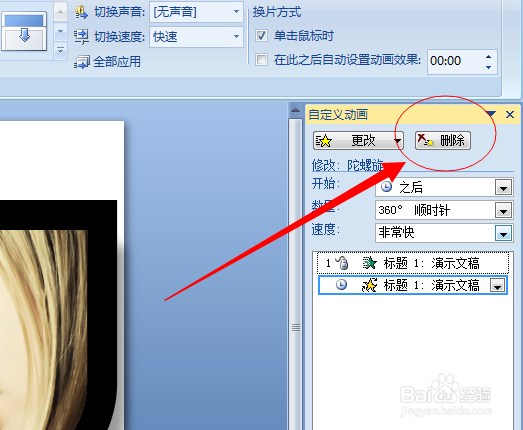523x430 pixels.
Task: Select the push-down transition thumbnail
Action: tap(24, 32)
